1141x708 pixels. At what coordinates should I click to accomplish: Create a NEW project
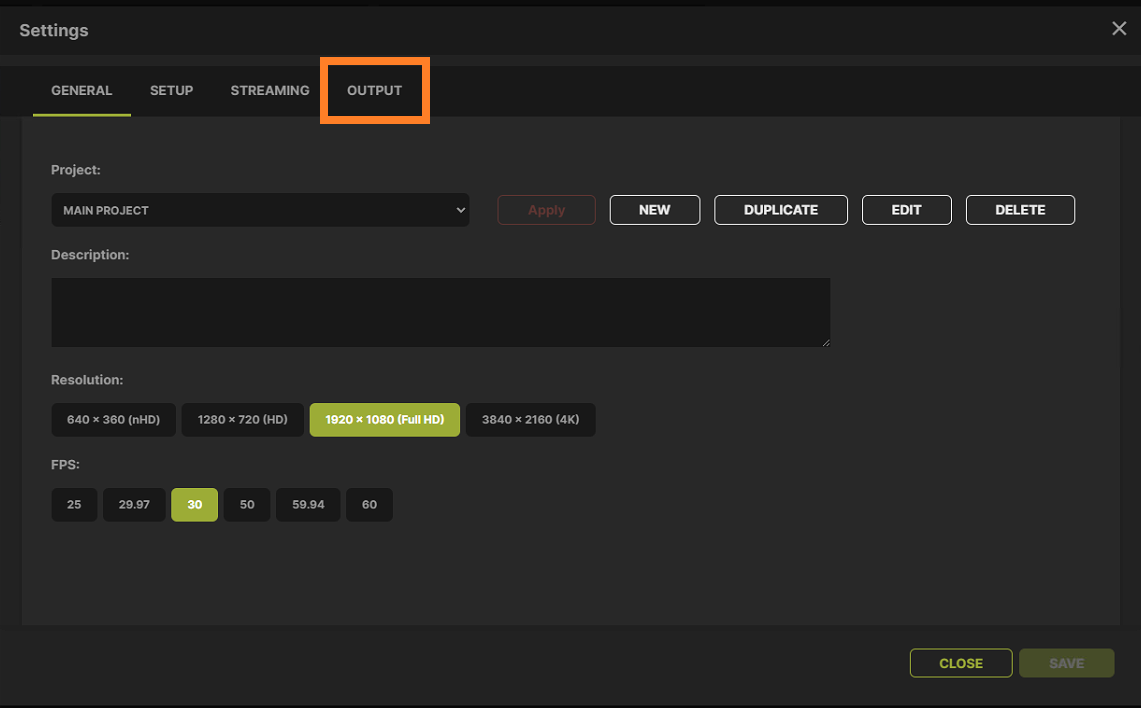point(654,209)
